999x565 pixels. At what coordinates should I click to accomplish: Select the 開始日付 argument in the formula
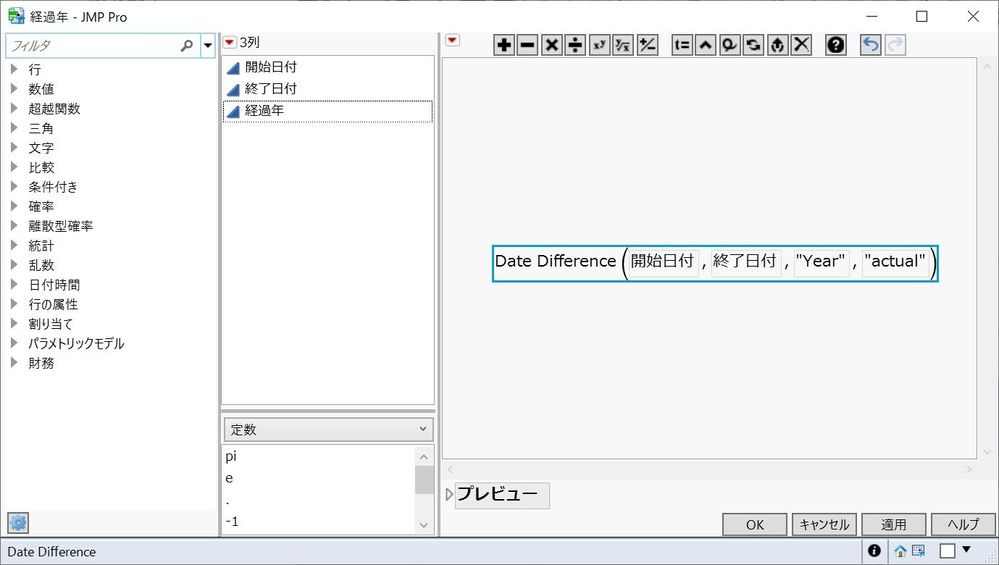tap(662, 261)
